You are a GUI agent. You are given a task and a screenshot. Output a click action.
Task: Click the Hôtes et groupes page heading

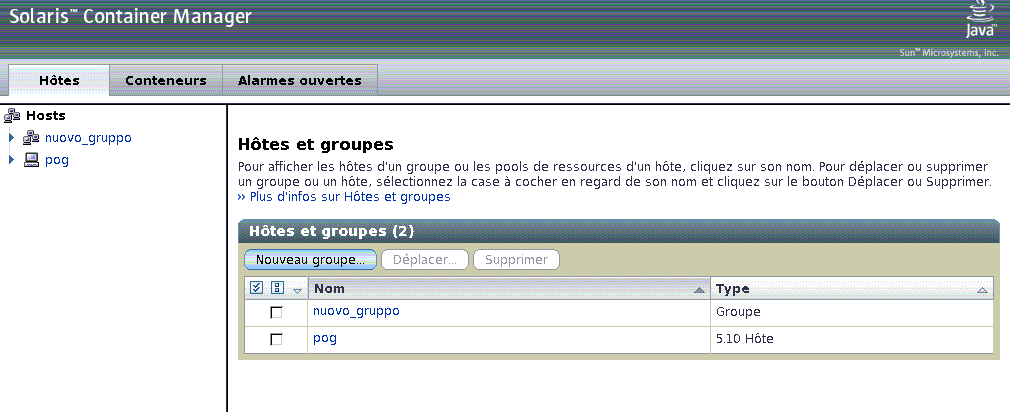point(316,144)
